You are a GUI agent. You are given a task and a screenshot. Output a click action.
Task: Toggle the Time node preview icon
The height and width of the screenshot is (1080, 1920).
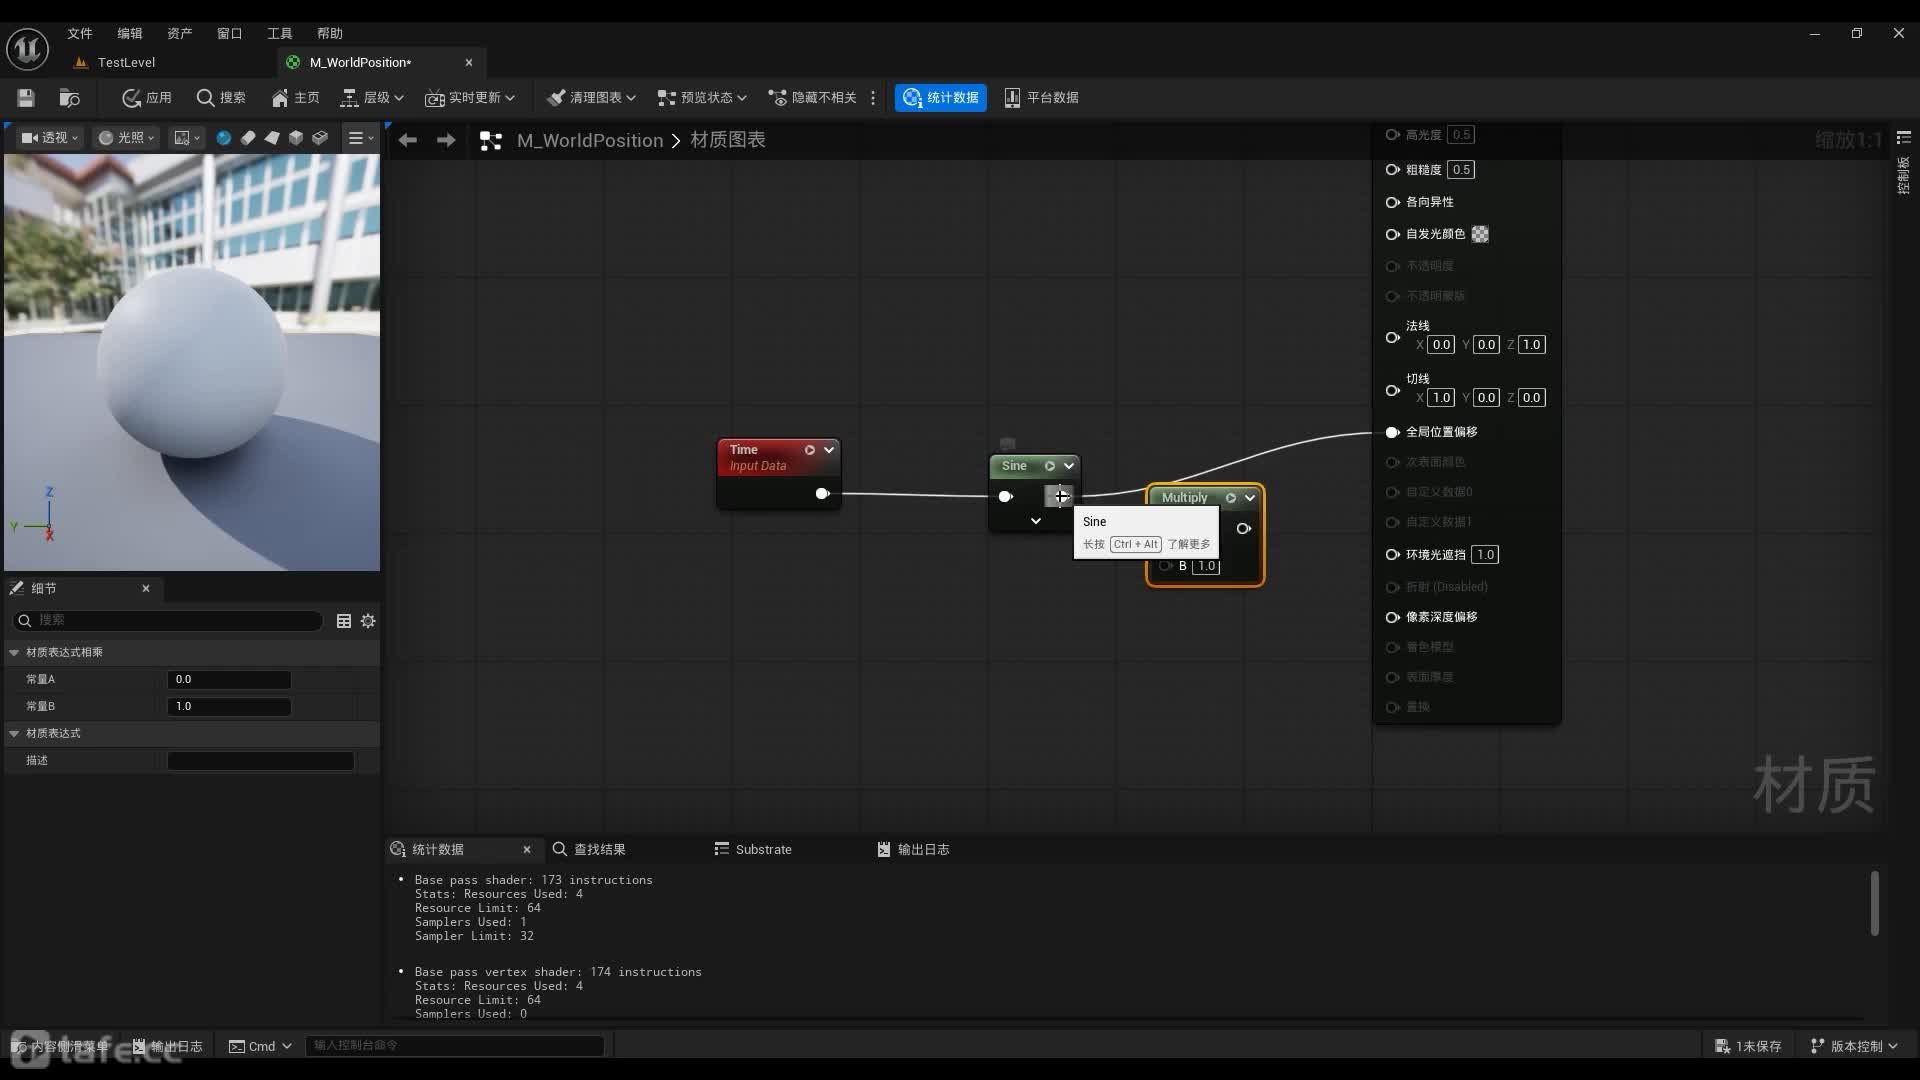(x=810, y=450)
